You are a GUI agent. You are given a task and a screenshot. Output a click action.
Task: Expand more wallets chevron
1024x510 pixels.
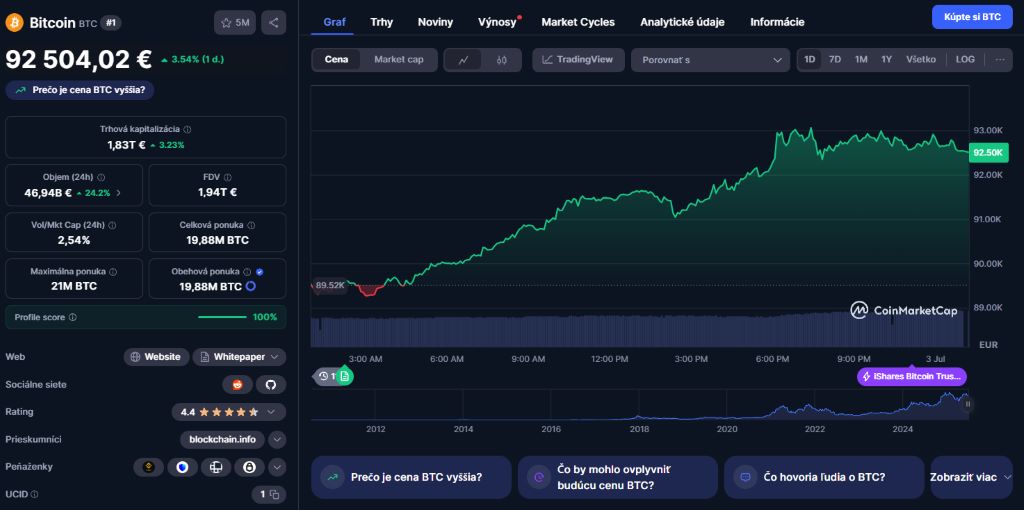click(277, 467)
